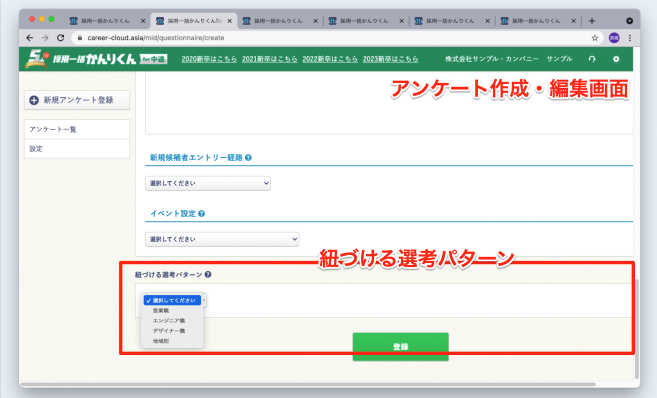Click the green 登録 button
The image size is (657, 398).
401,346
